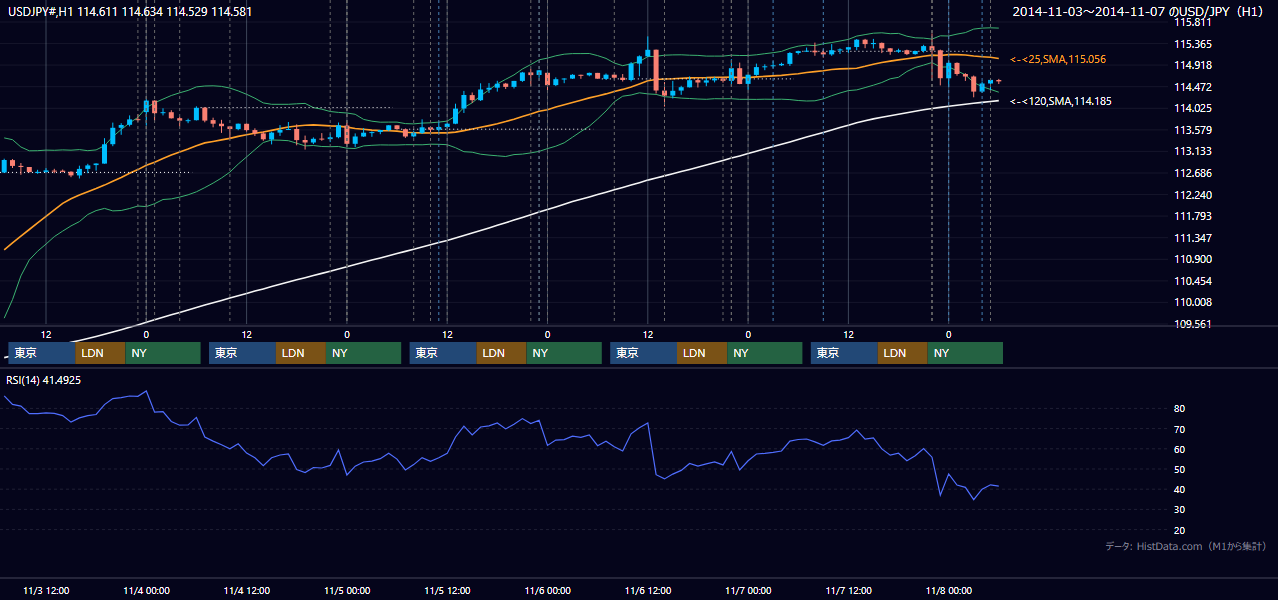Click the 115.365 price axis label
Screen dimensions: 1278x600
pyautogui.click(x=1192, y=44)
